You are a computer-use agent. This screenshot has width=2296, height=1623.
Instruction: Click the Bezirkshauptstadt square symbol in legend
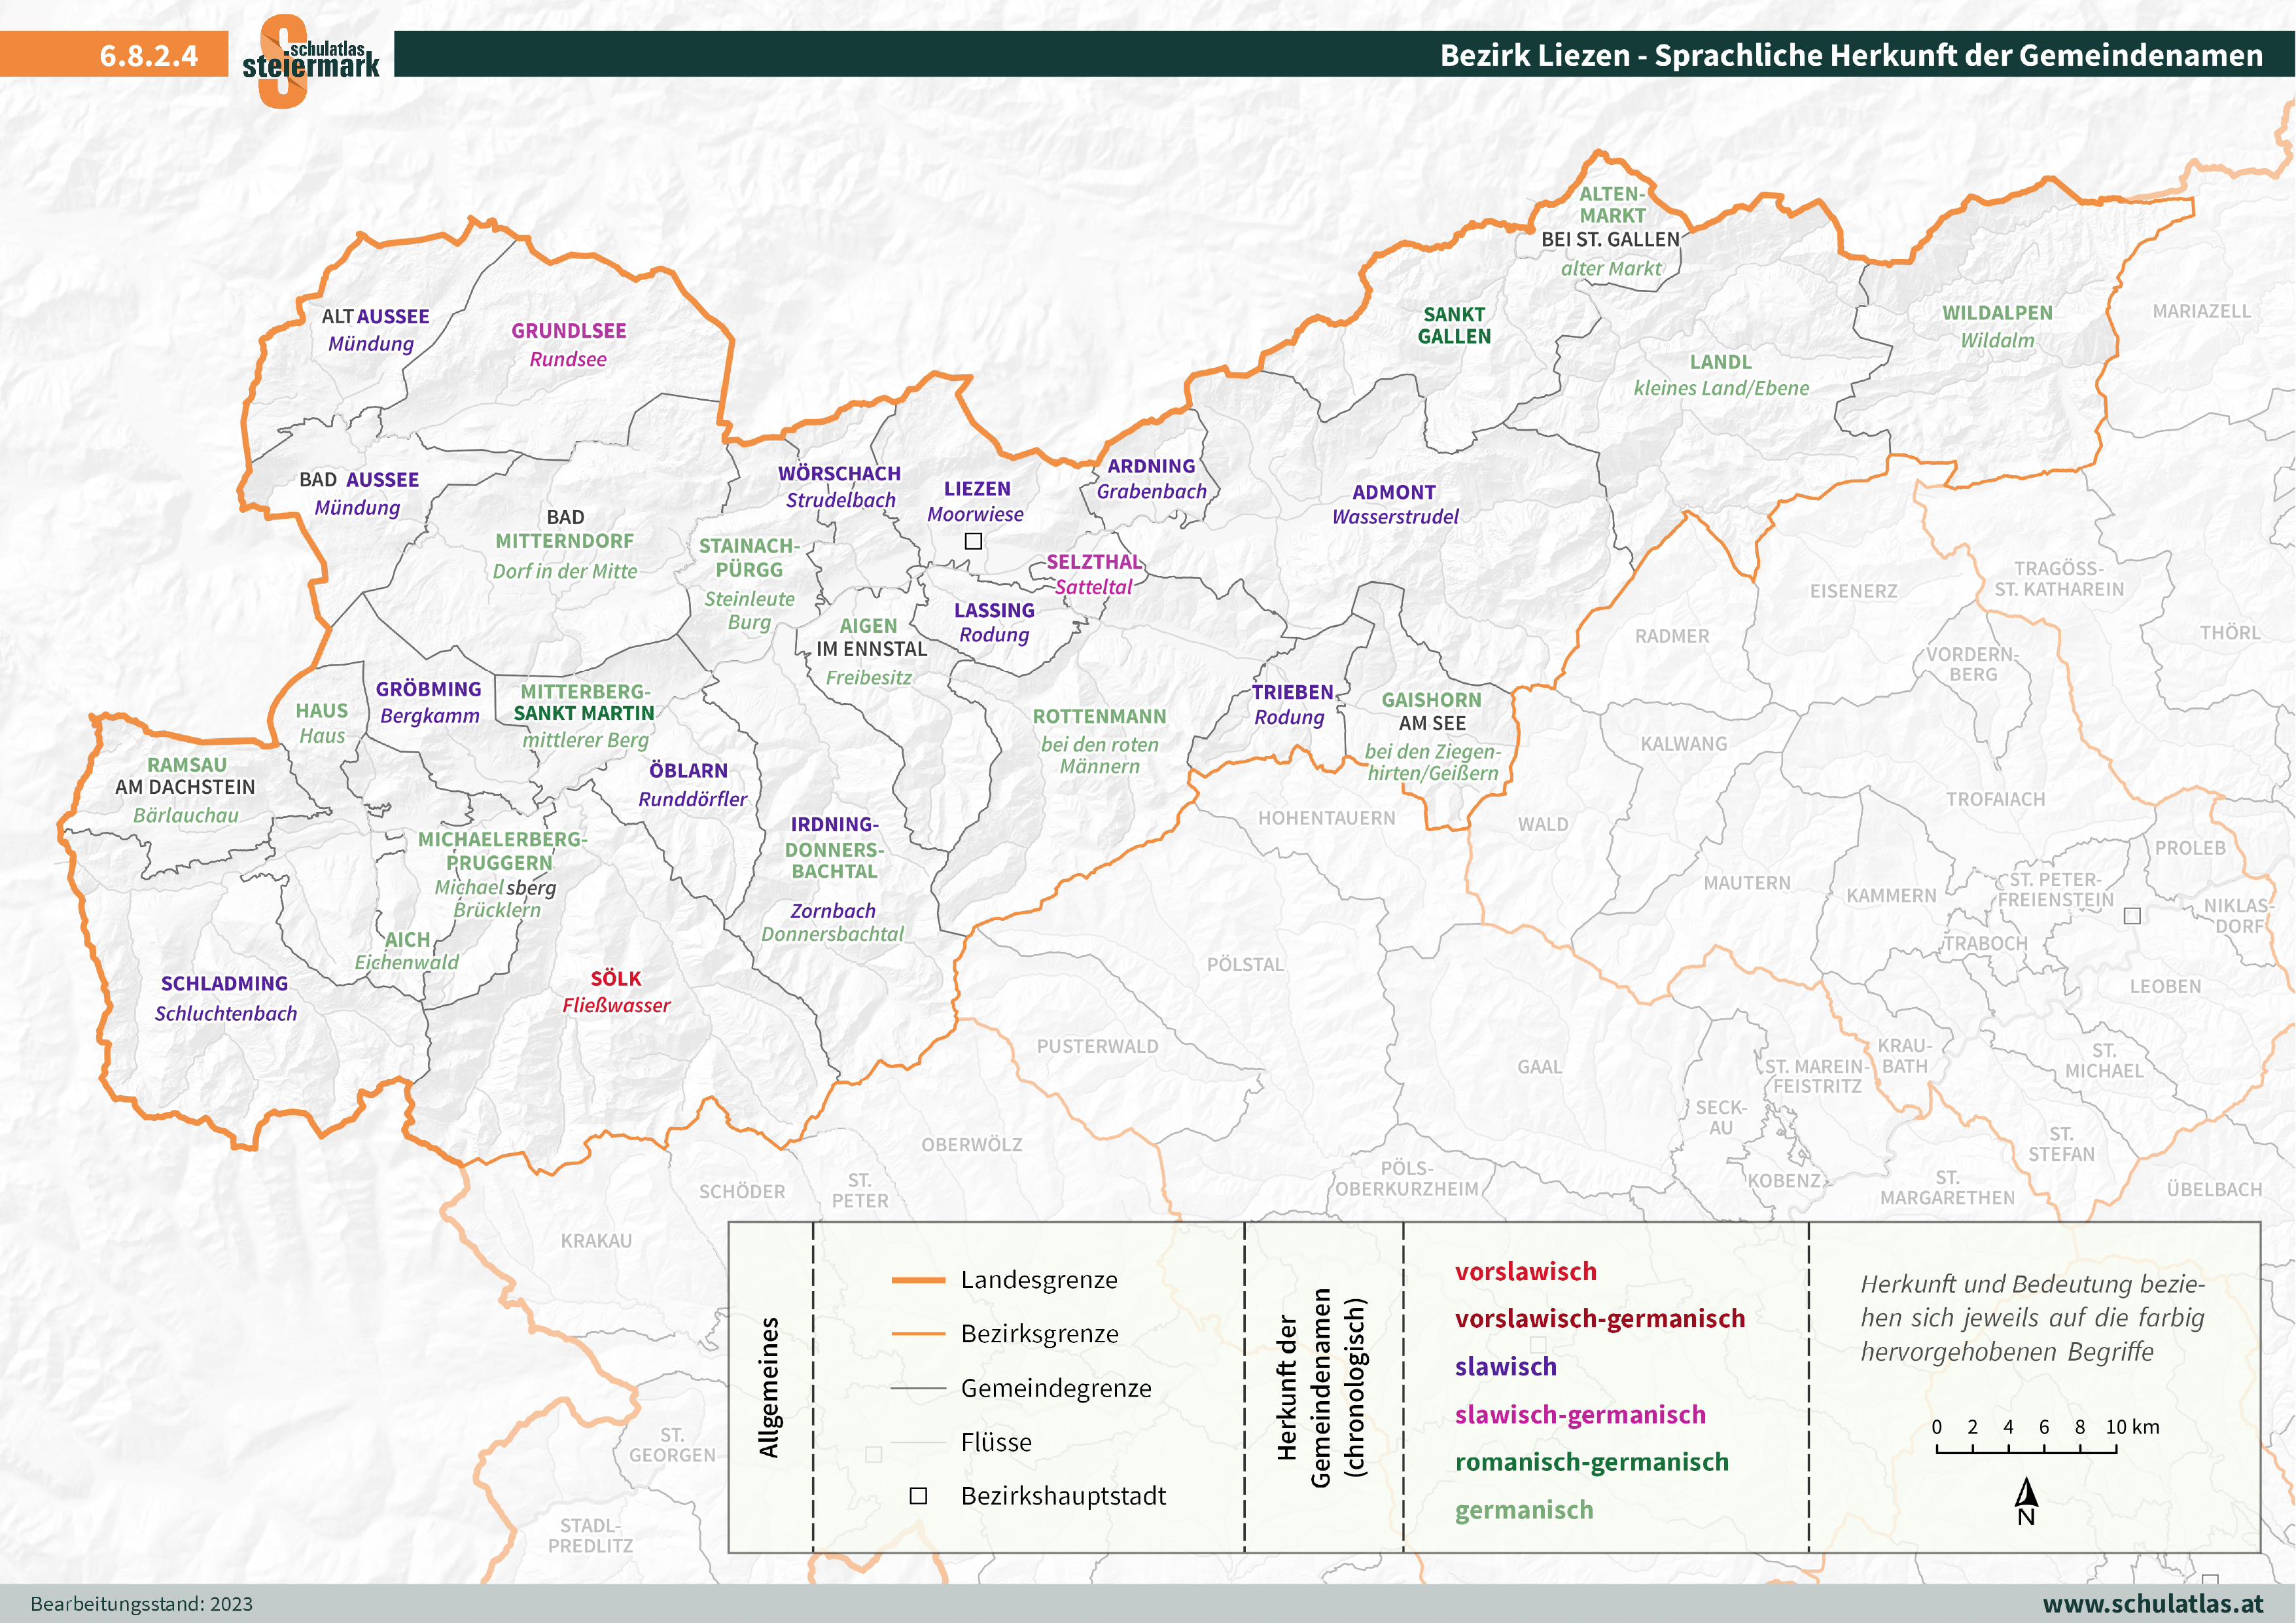pos(918,1496)
